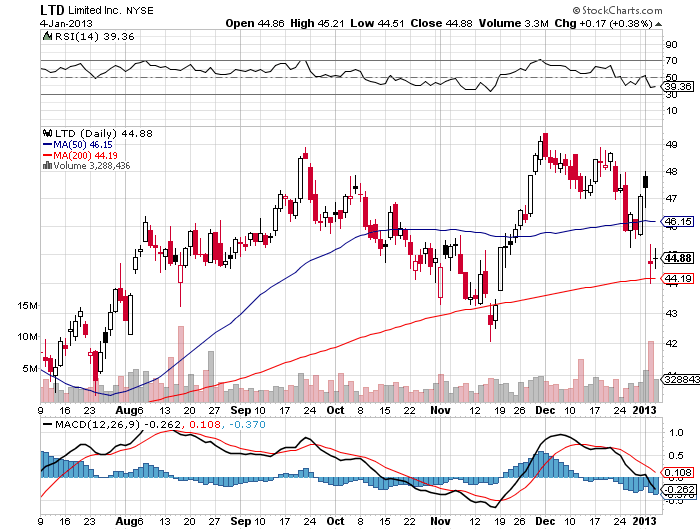
Task: Click the red MA(200) legend line
Action: [47, 155]
